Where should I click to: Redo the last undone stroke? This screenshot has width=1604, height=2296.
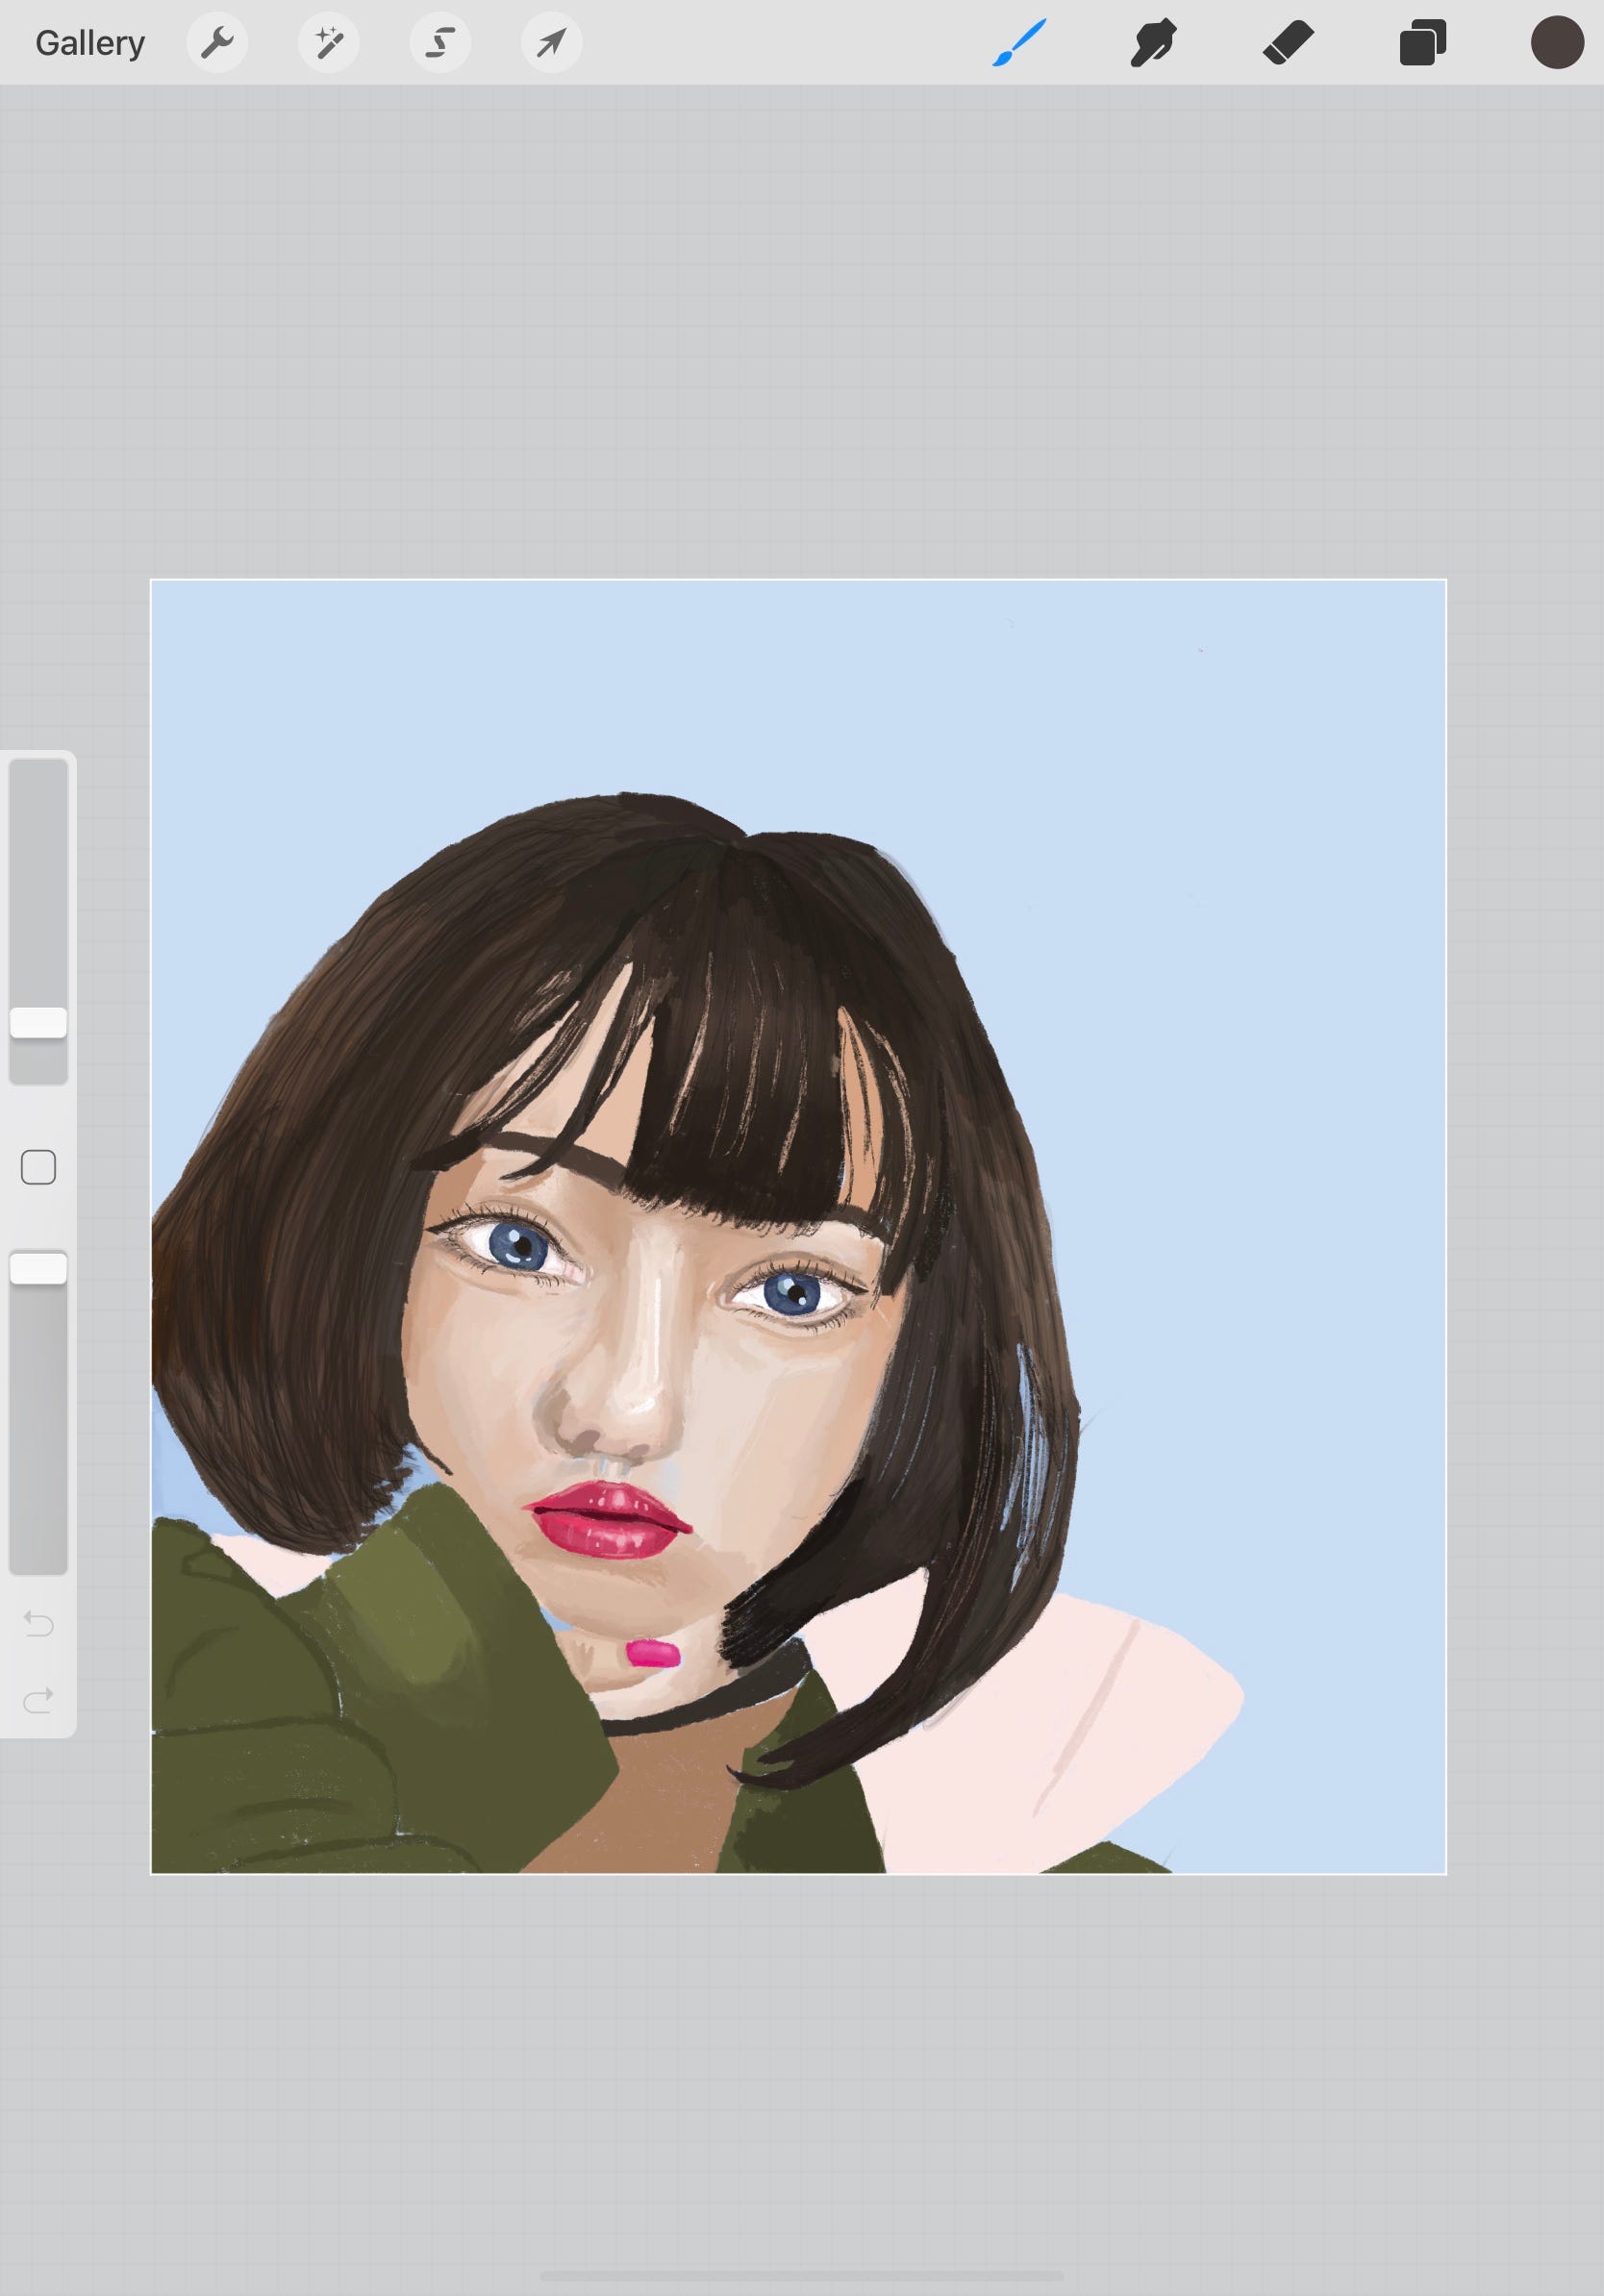click(x=38, y=1699)
